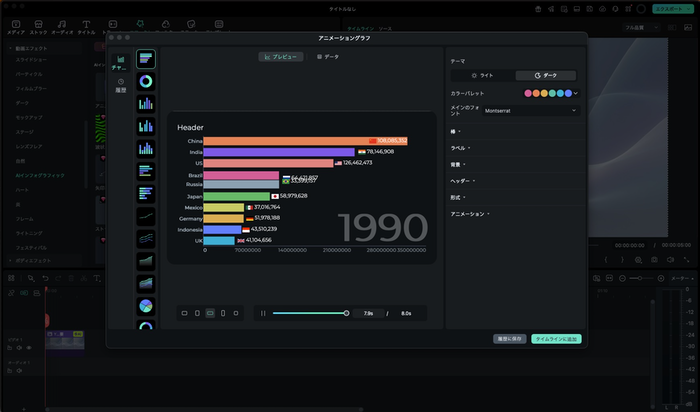Expand the アニメーション settings section
700x412 pixels.
(x=470, y=214)
